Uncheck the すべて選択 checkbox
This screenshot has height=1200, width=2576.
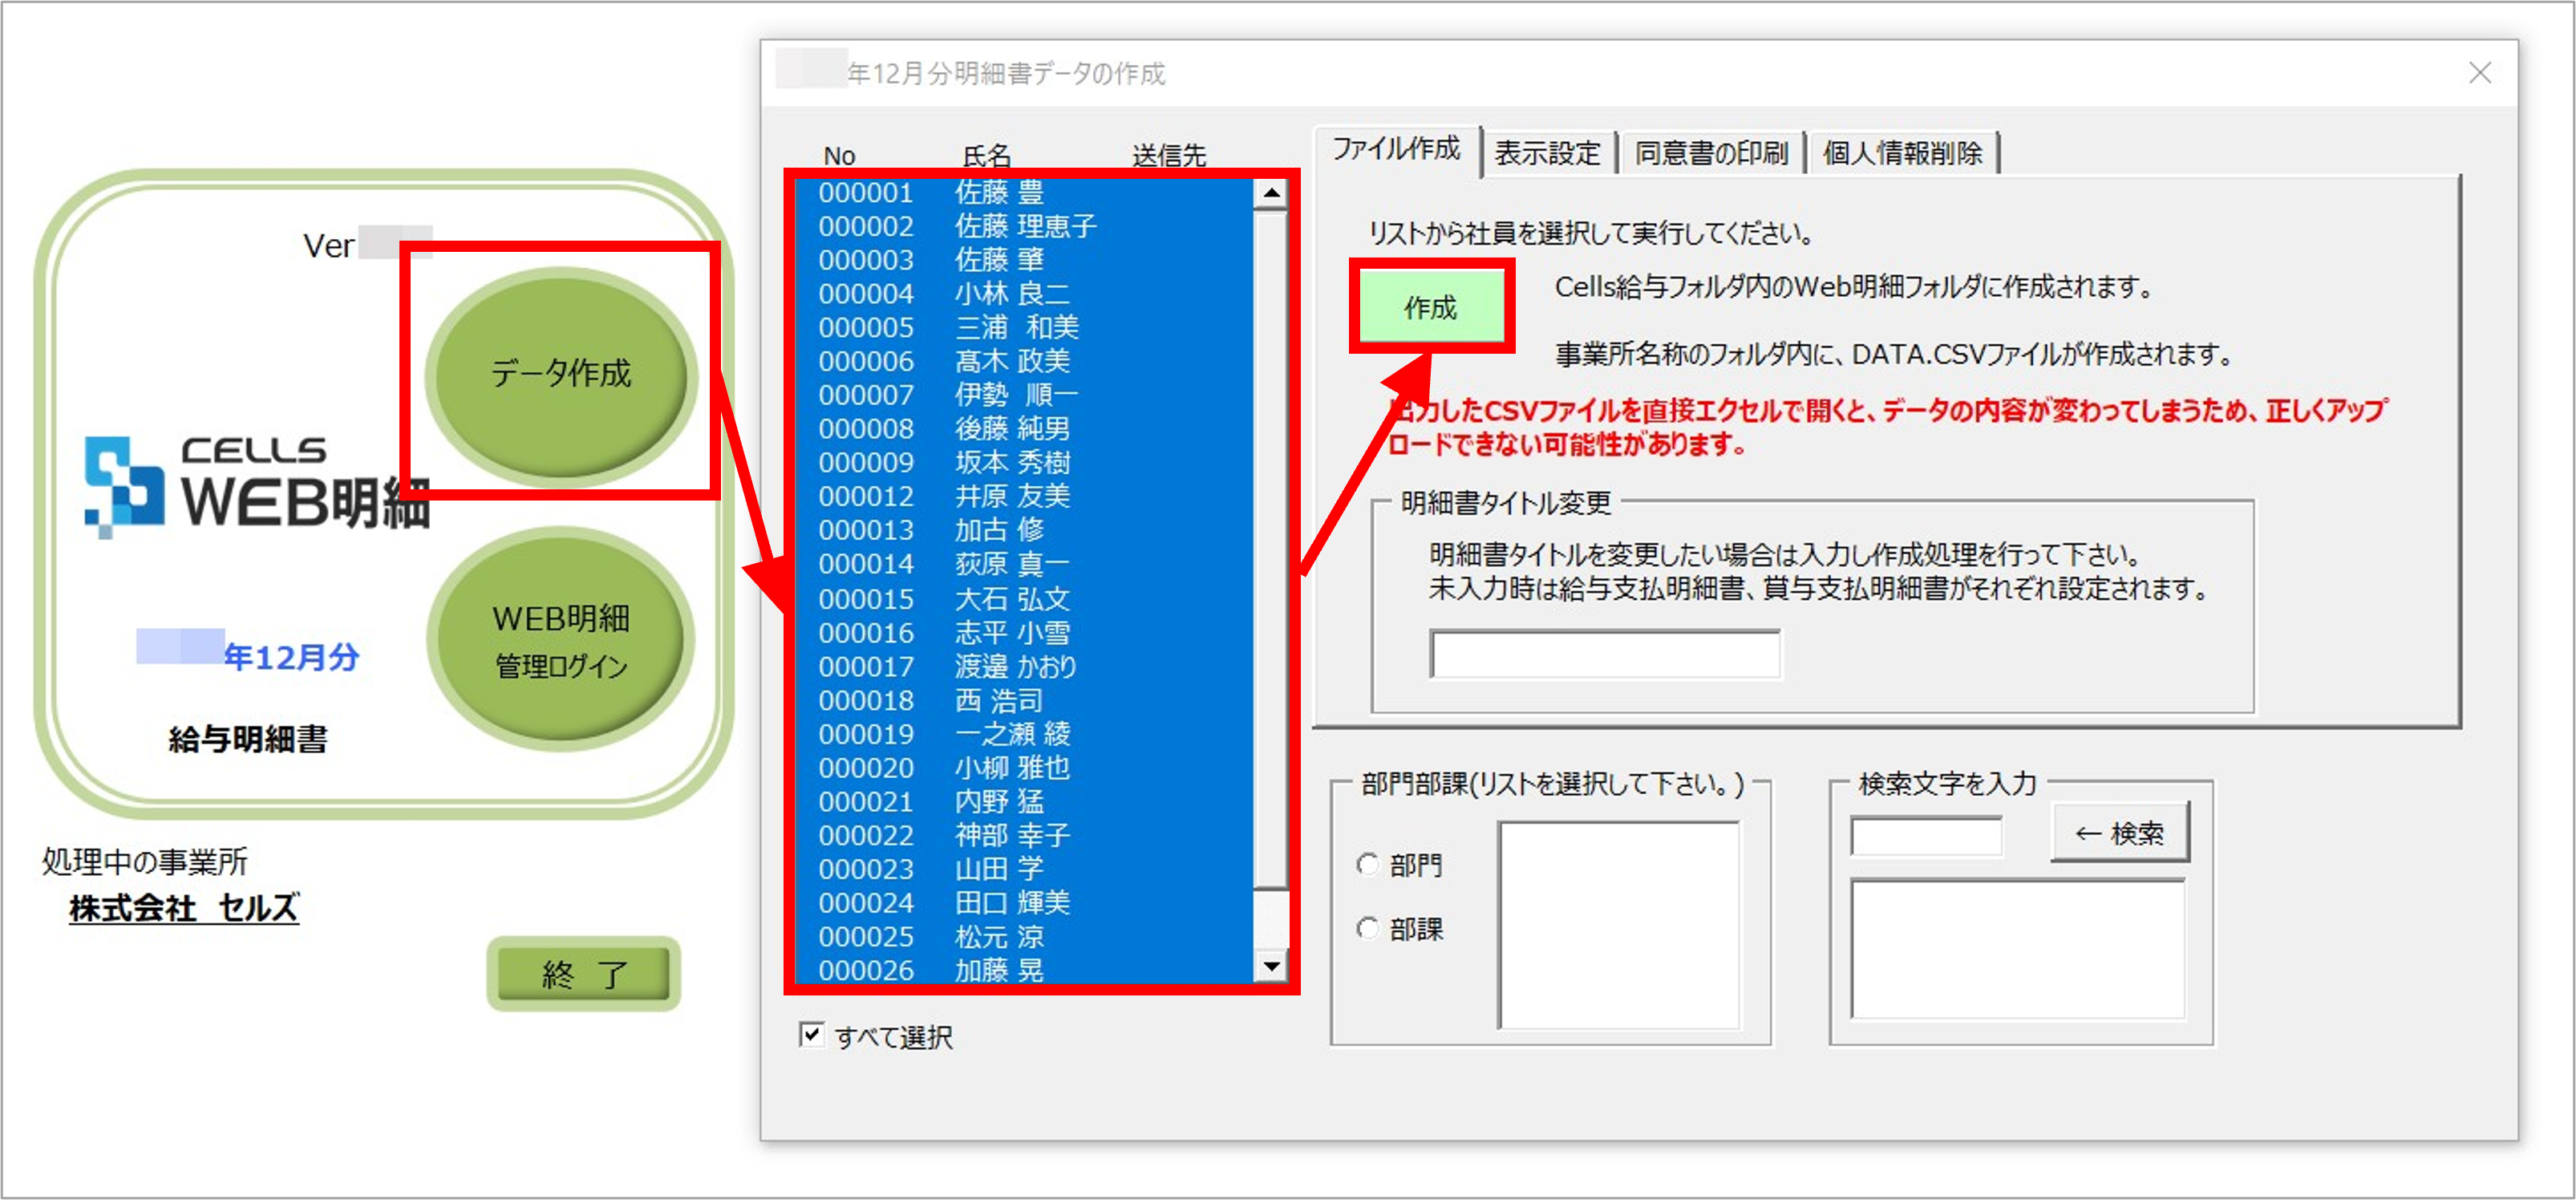811,1034
